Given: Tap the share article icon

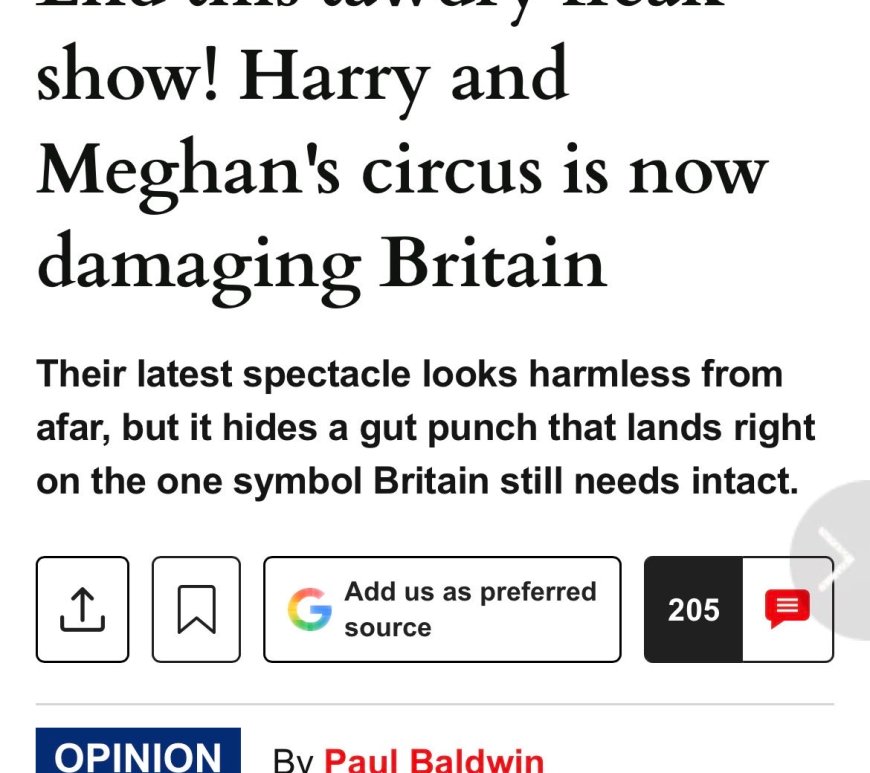Looking at the screenshot, I should point(82,609).
